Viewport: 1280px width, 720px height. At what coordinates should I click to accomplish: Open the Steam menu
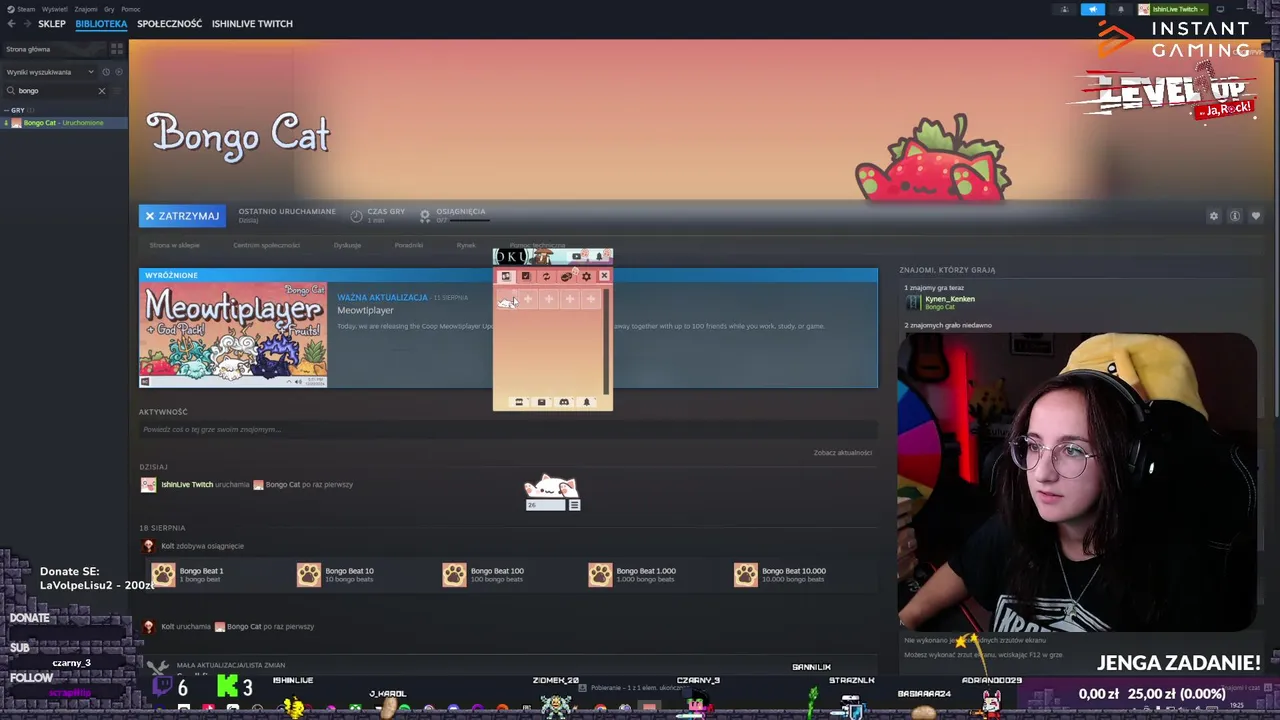click(x=22, y=9)
